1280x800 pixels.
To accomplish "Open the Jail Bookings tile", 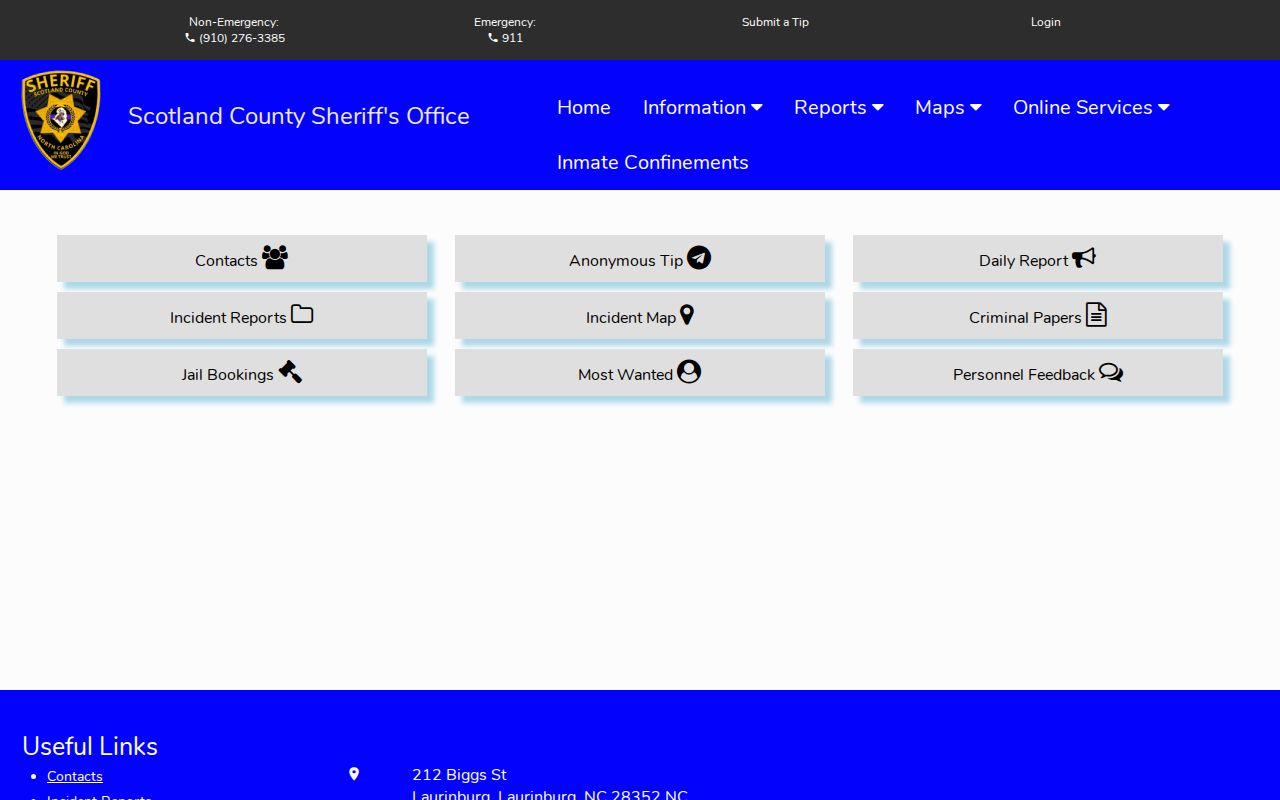I will (242, 372).
